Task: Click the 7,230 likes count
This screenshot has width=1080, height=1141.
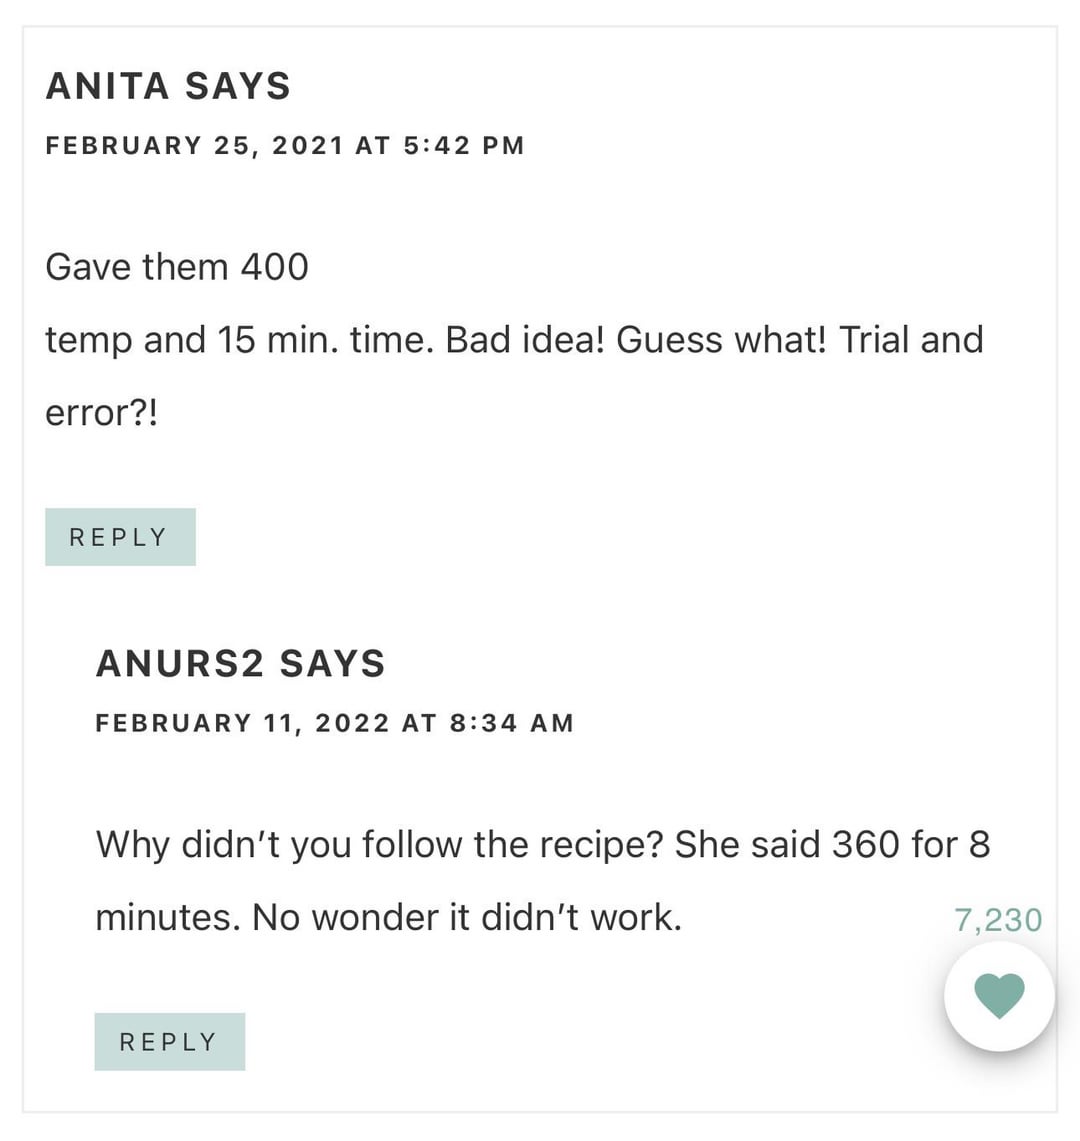Action: (x=998, y=920)
